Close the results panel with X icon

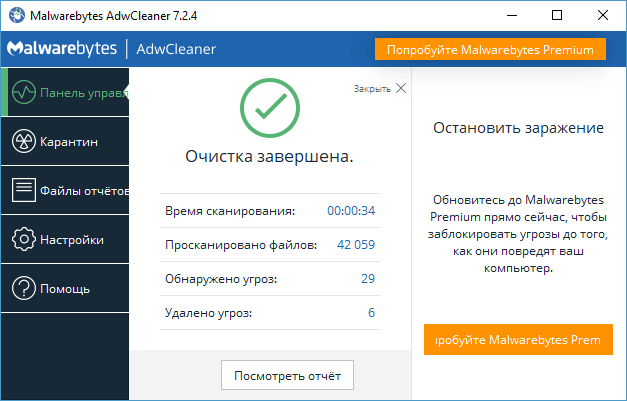click(x=401, y=88)
